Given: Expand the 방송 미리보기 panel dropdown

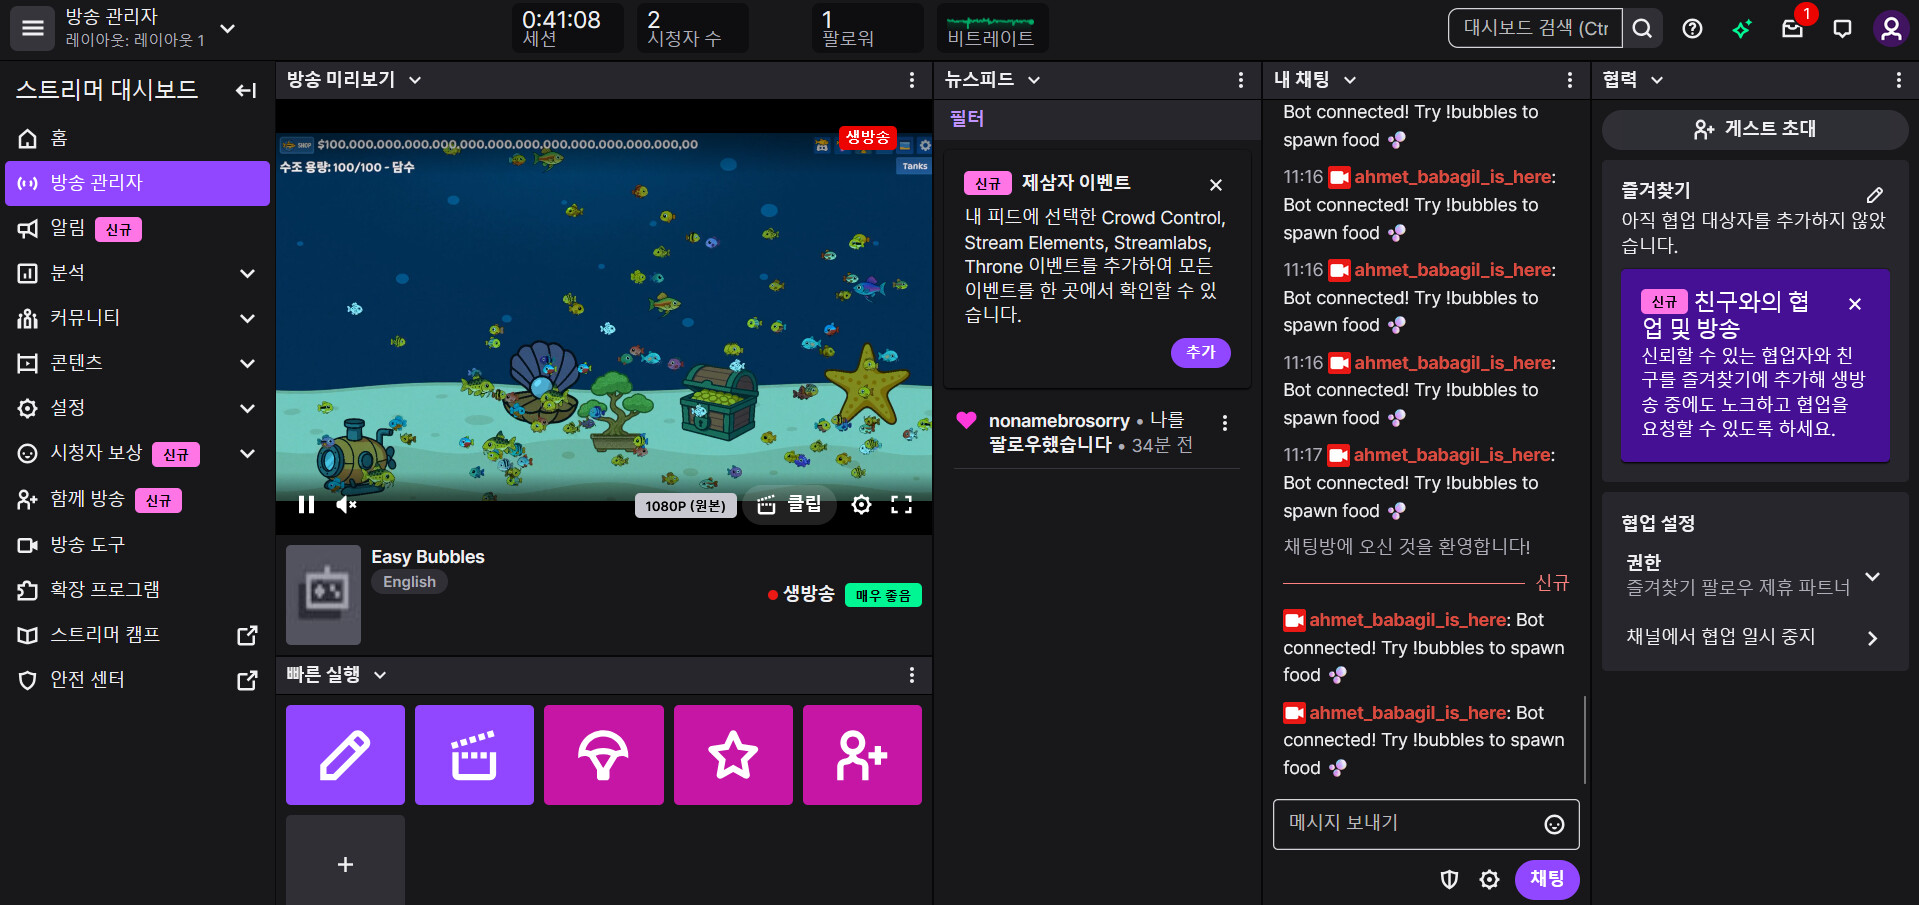Looking at the screenshot, I should pos(415,80).
